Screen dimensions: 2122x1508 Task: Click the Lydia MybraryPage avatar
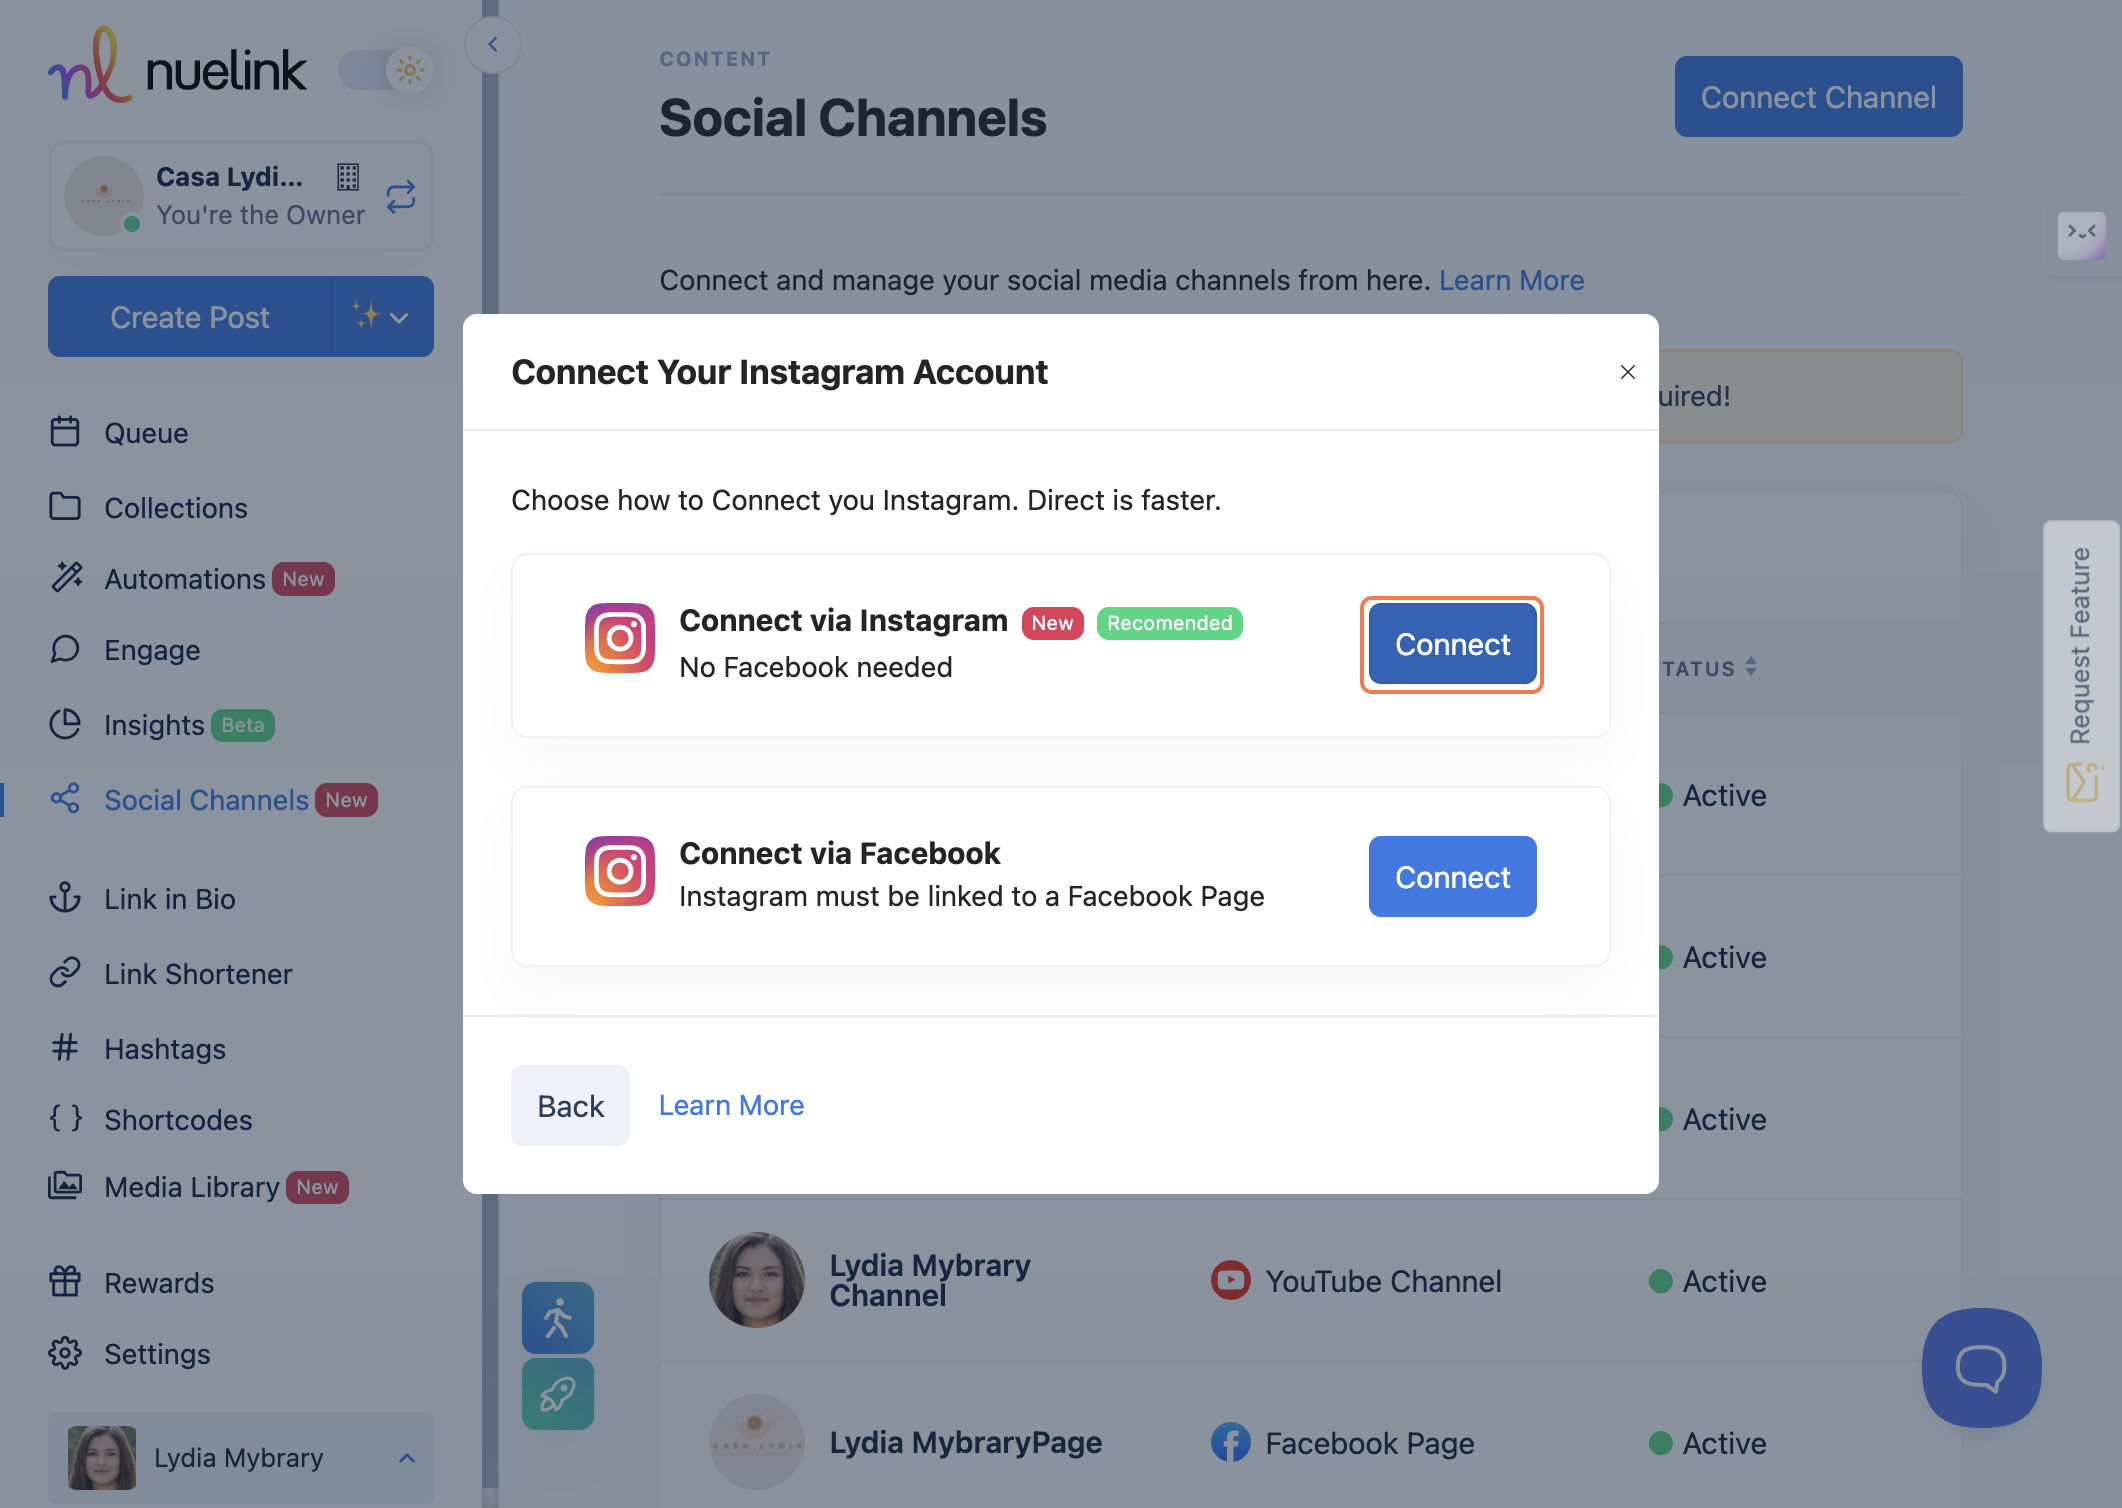(757, 1442)
